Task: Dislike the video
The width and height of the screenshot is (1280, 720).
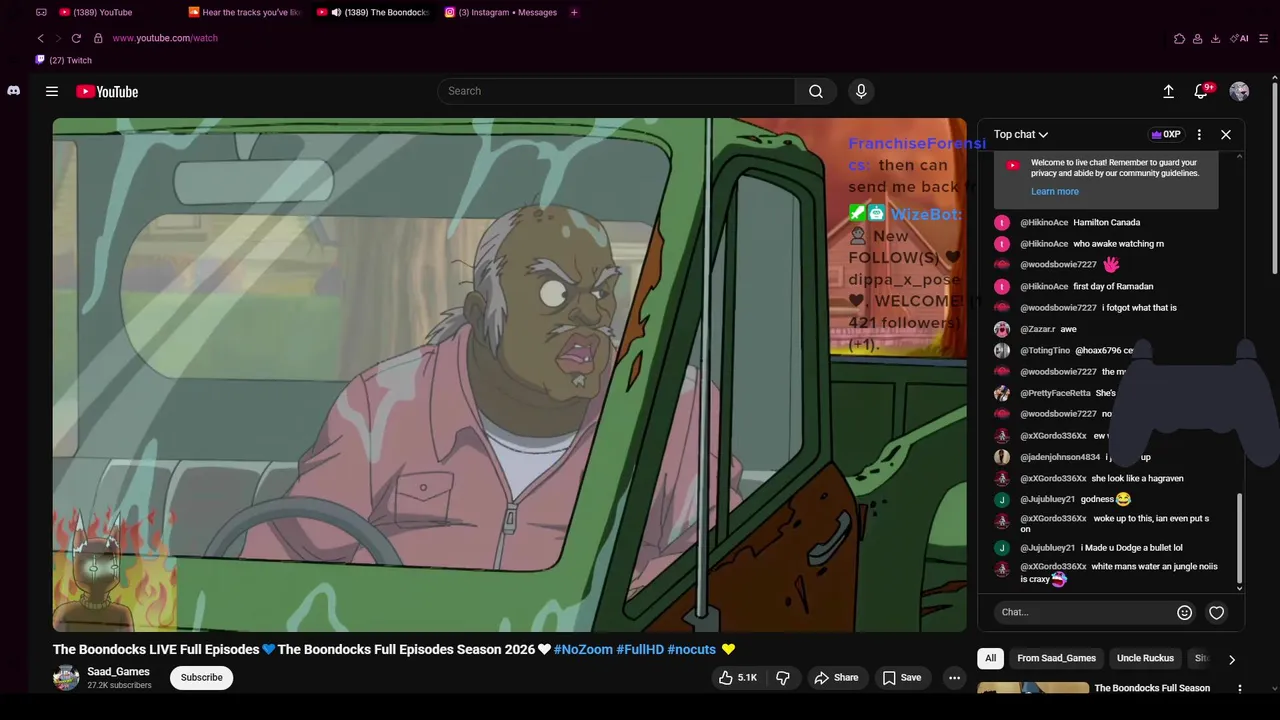Action: click(783, 678)
